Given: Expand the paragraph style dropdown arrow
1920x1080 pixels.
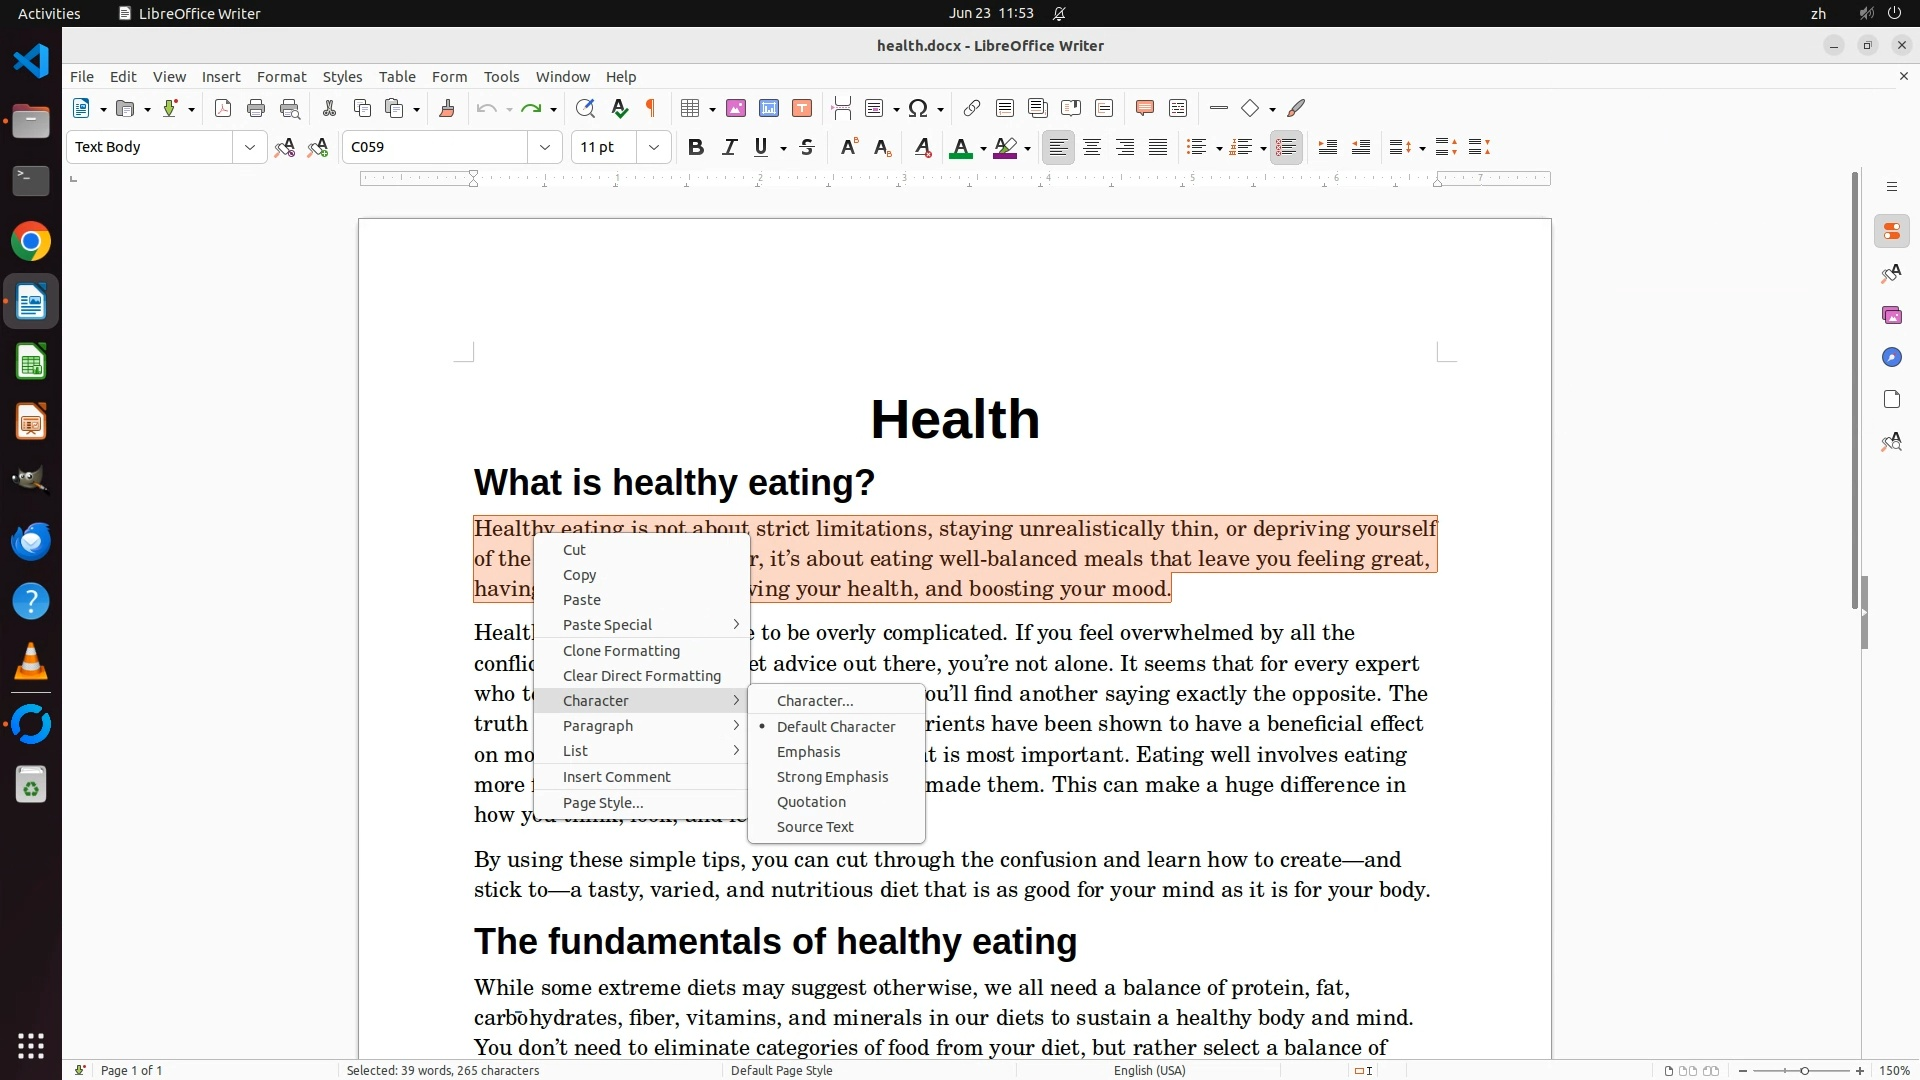Looking at the screenshot, I should click(249, 147).
